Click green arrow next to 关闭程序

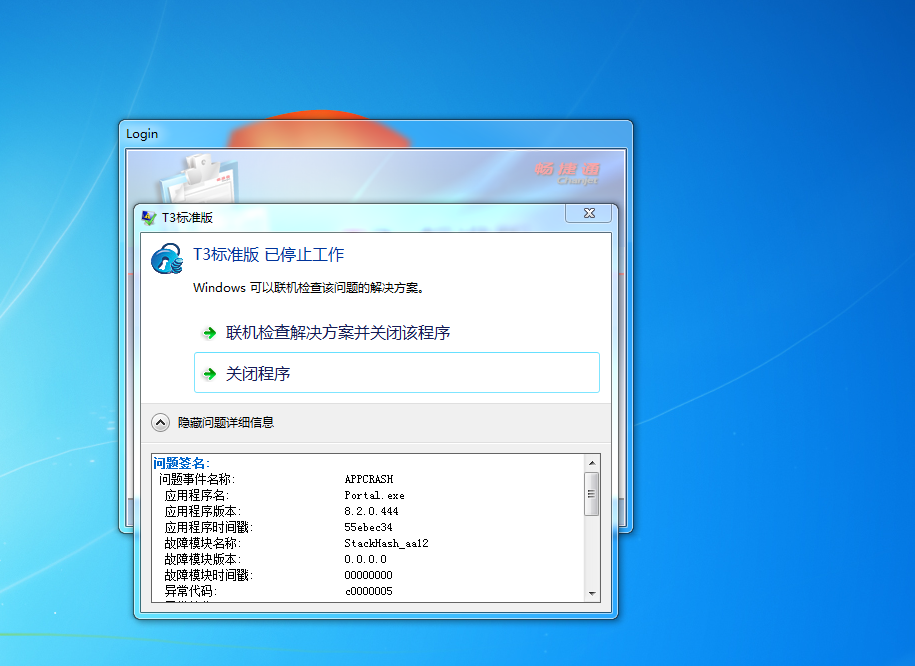click(x=209, y=374)
